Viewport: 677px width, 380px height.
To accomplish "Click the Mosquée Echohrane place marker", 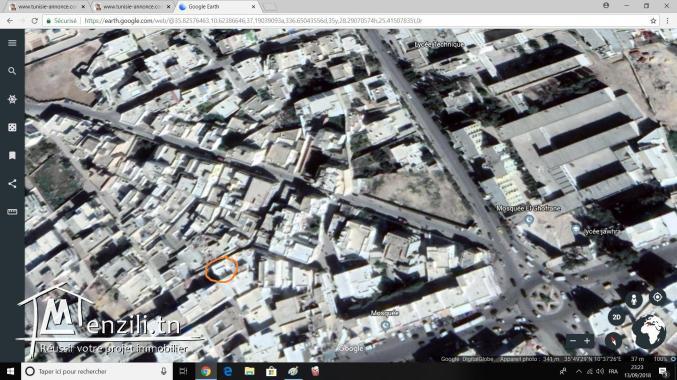I will 528,220.
